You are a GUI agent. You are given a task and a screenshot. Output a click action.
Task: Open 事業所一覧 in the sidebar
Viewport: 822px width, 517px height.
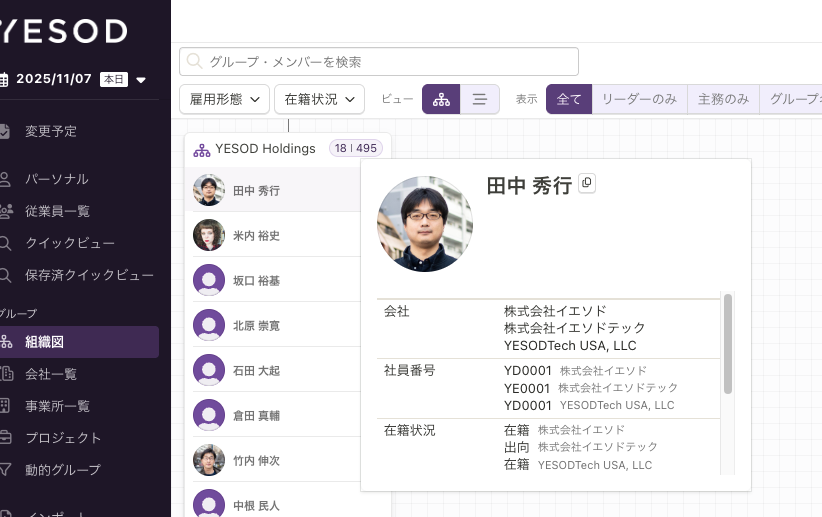click(58, 406)
